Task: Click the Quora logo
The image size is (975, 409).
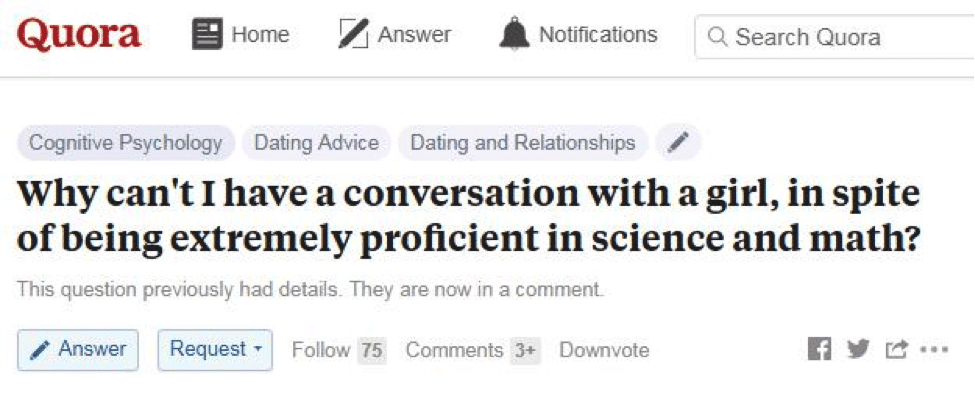Action: pyautogui.click(x=79, y=35)
